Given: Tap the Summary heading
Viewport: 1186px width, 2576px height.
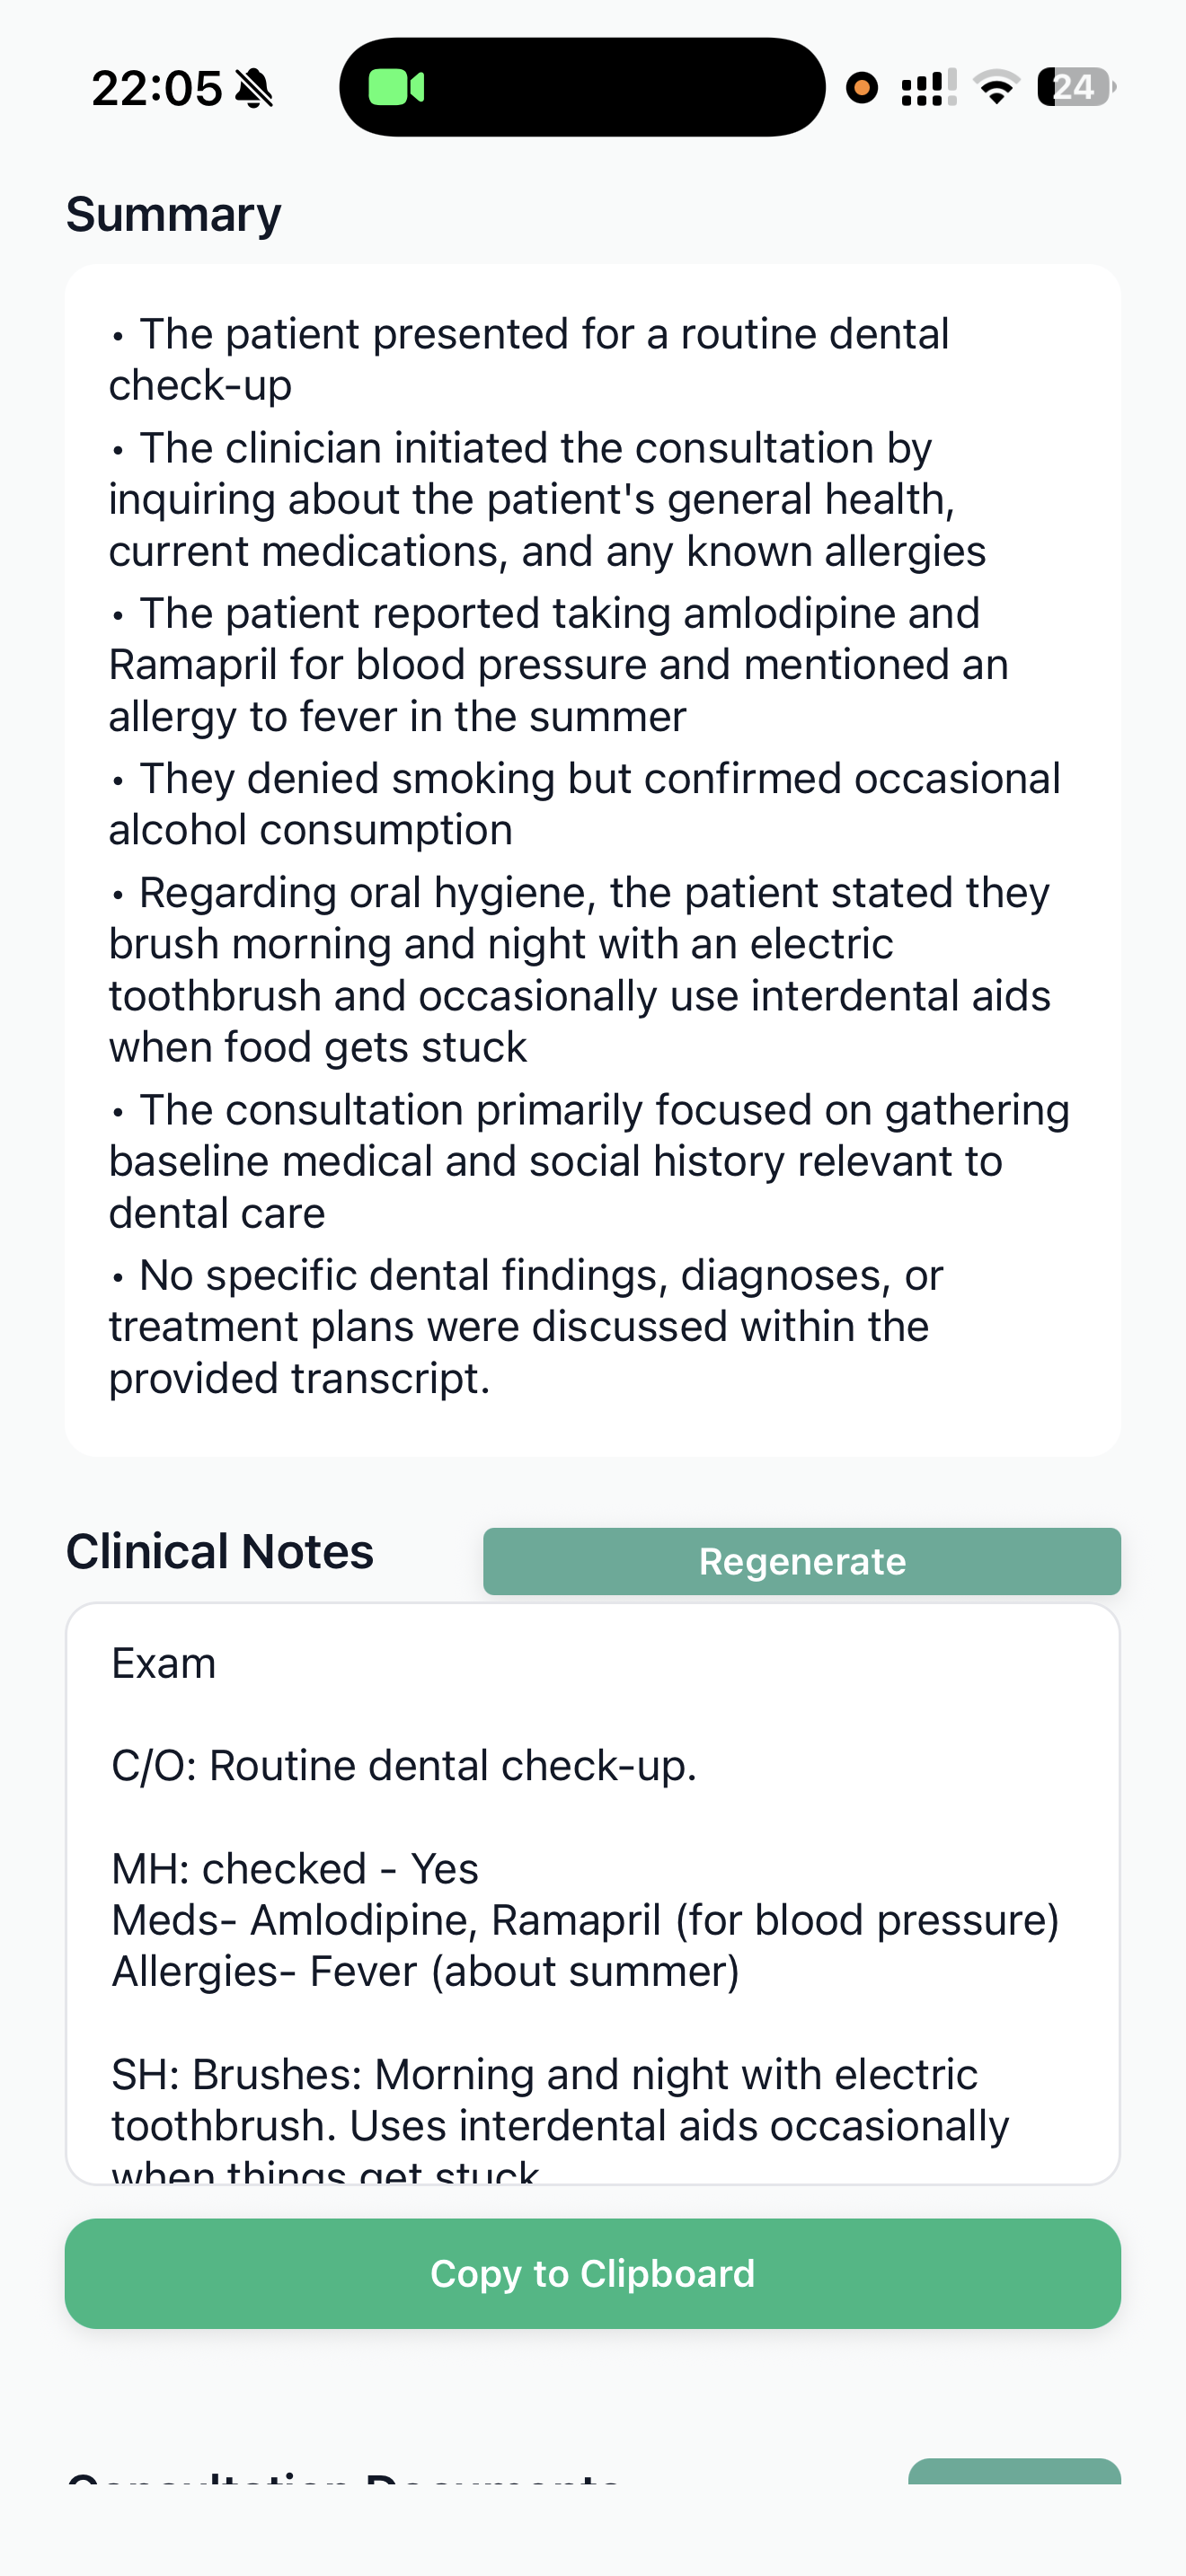Looking at the screenshot, I should click(174, 215).
